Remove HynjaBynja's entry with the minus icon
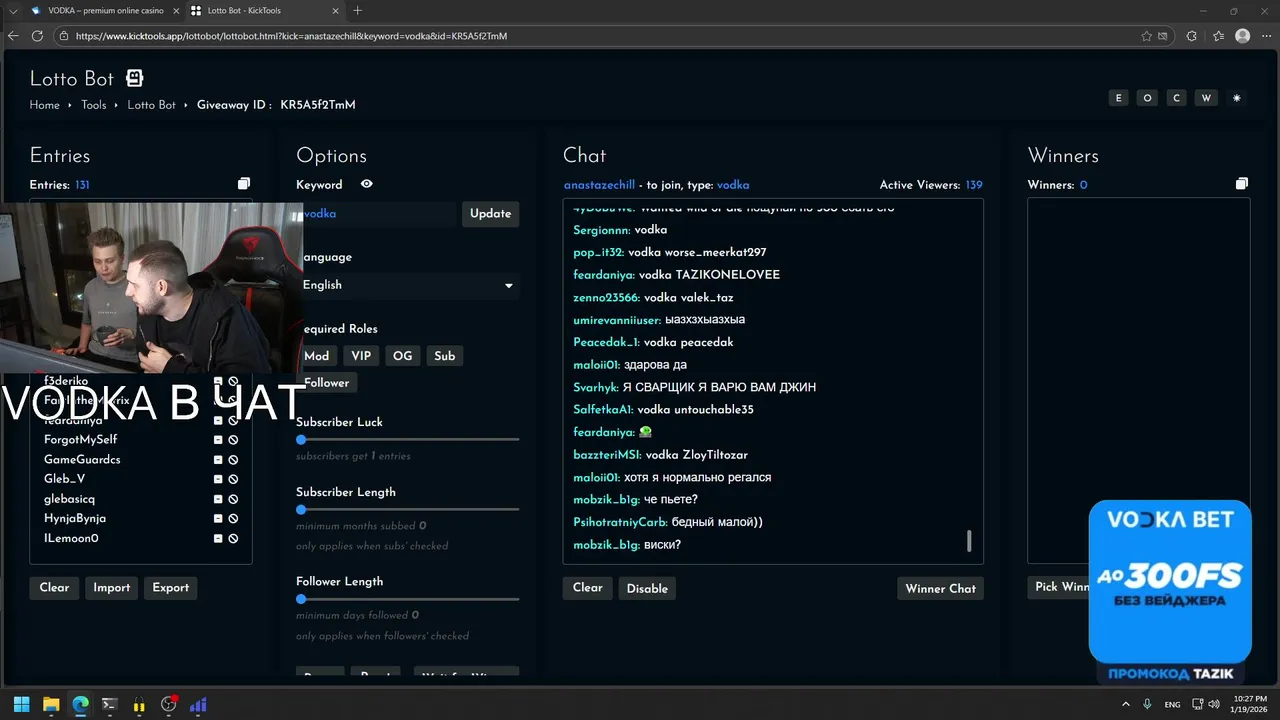Viewport: 1280px width, 720px height. [x=218, y=519]
